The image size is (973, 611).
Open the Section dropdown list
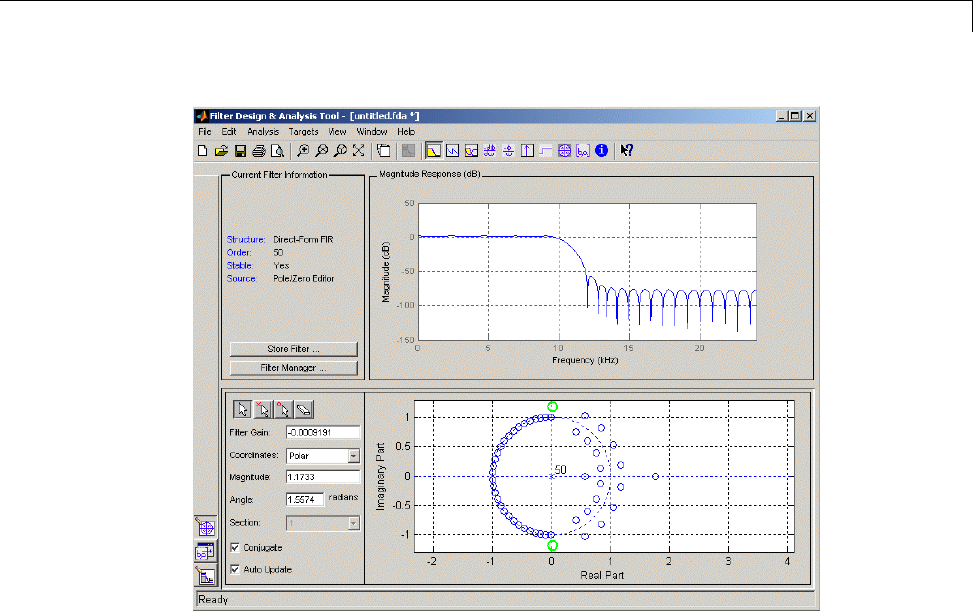(353, 523)
